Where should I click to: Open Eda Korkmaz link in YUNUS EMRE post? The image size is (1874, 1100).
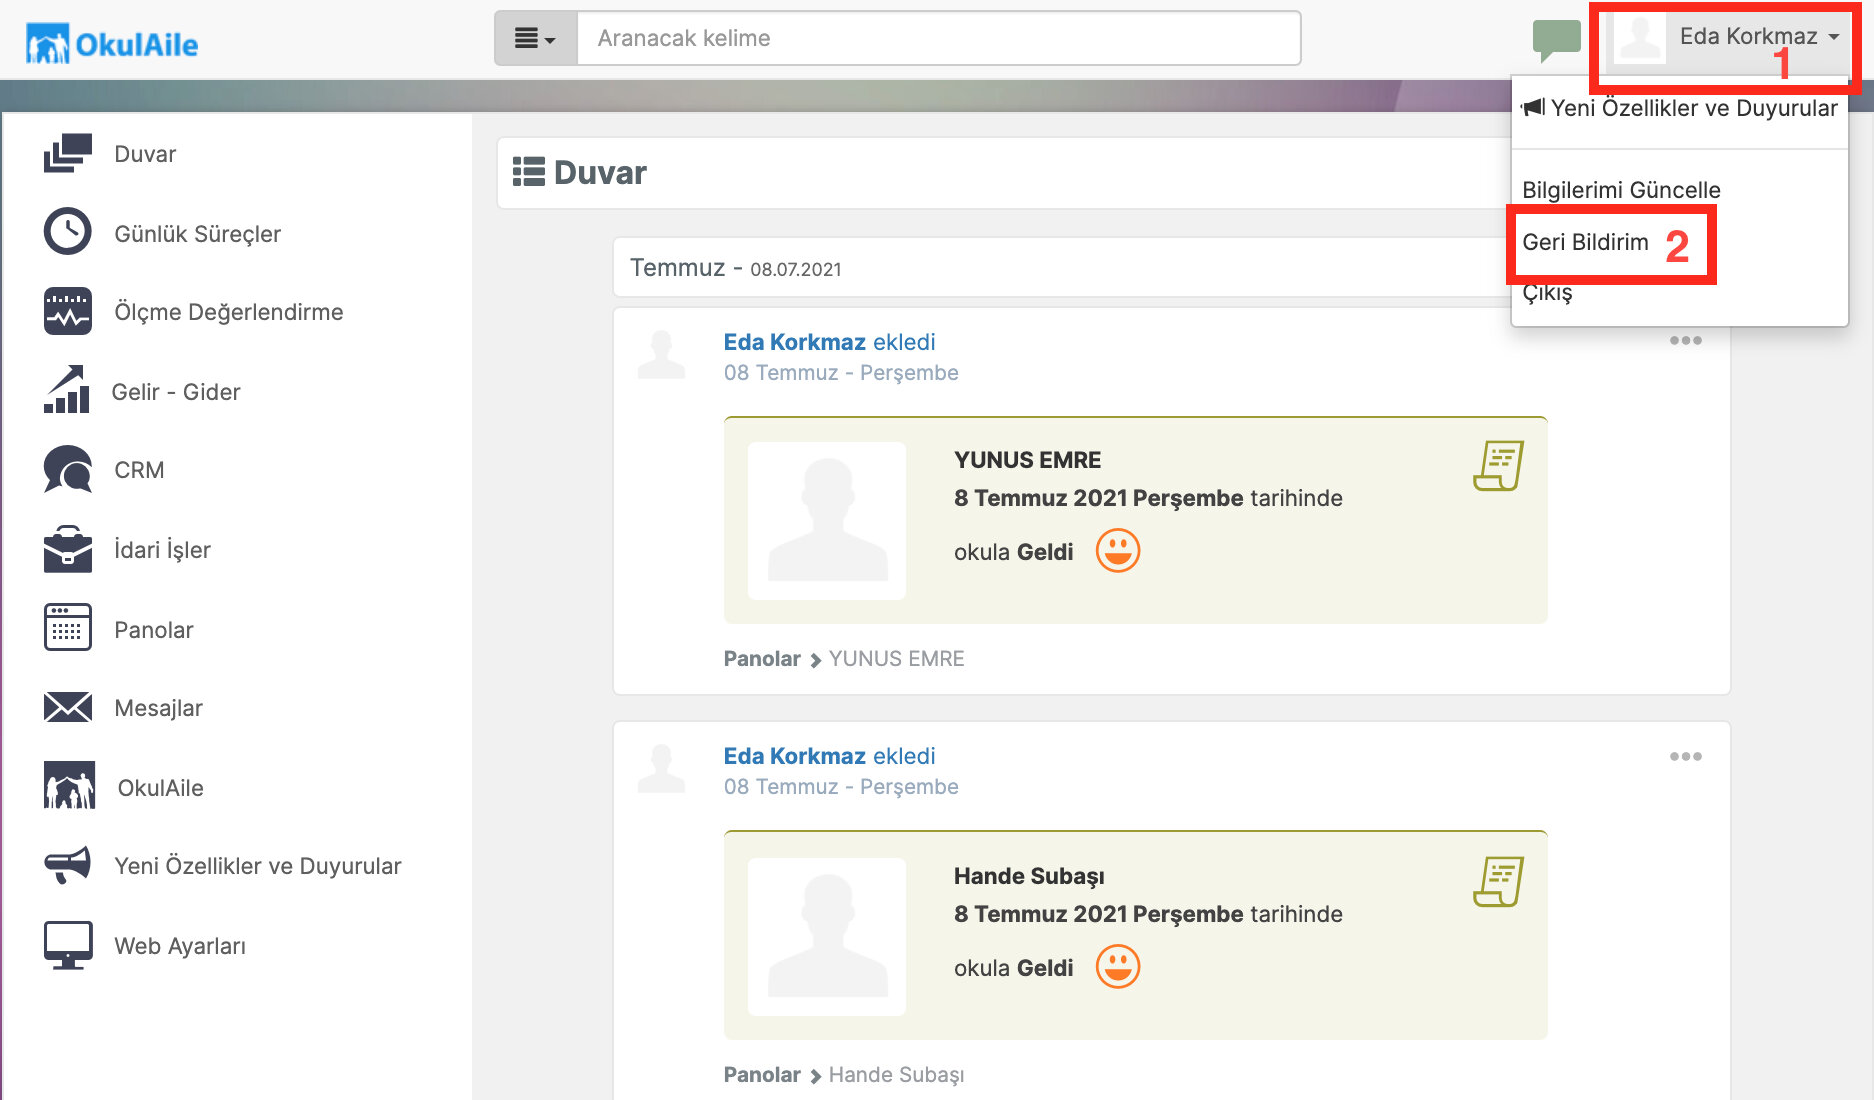pyautogui.click(x=795, y=342)
